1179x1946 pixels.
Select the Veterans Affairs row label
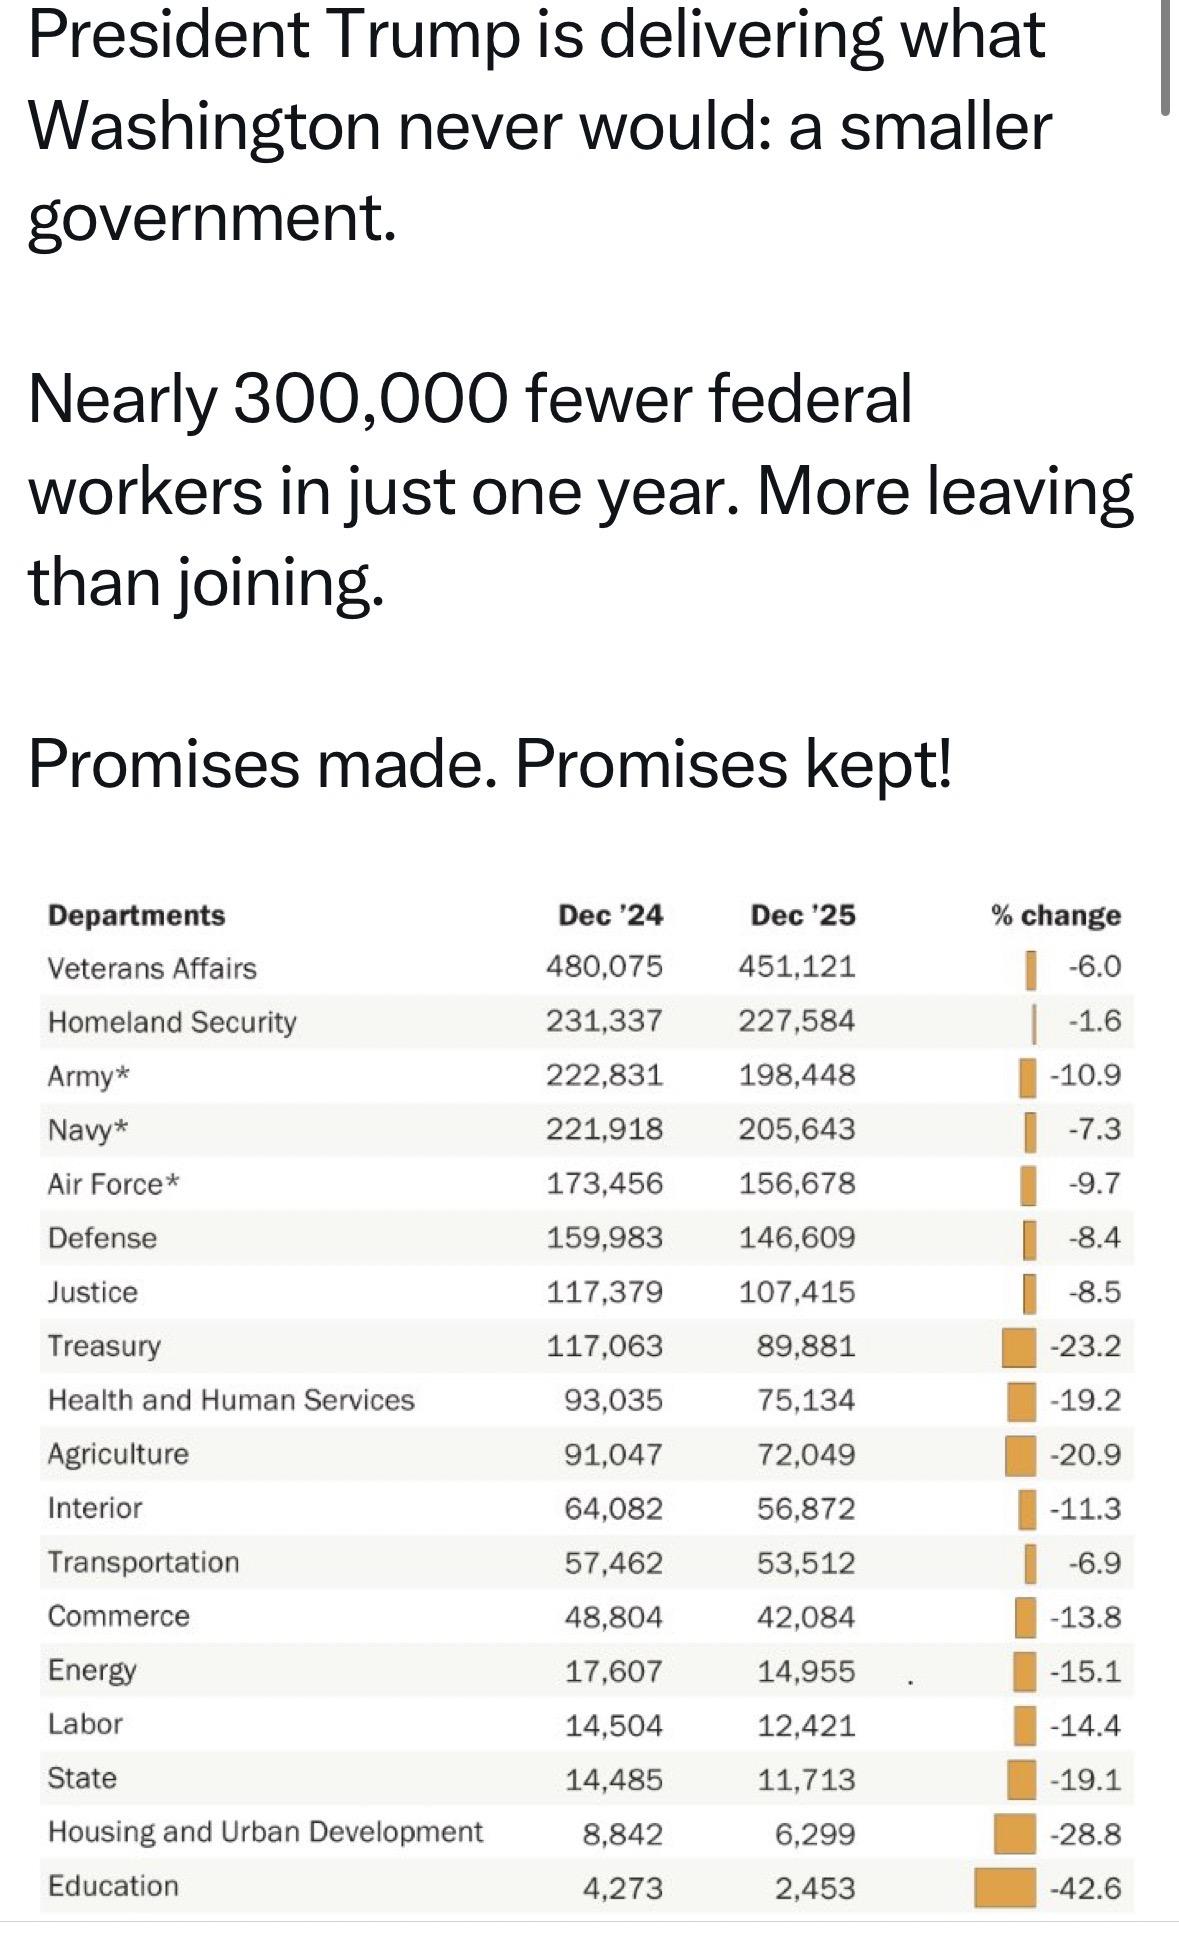pos(152,968)
